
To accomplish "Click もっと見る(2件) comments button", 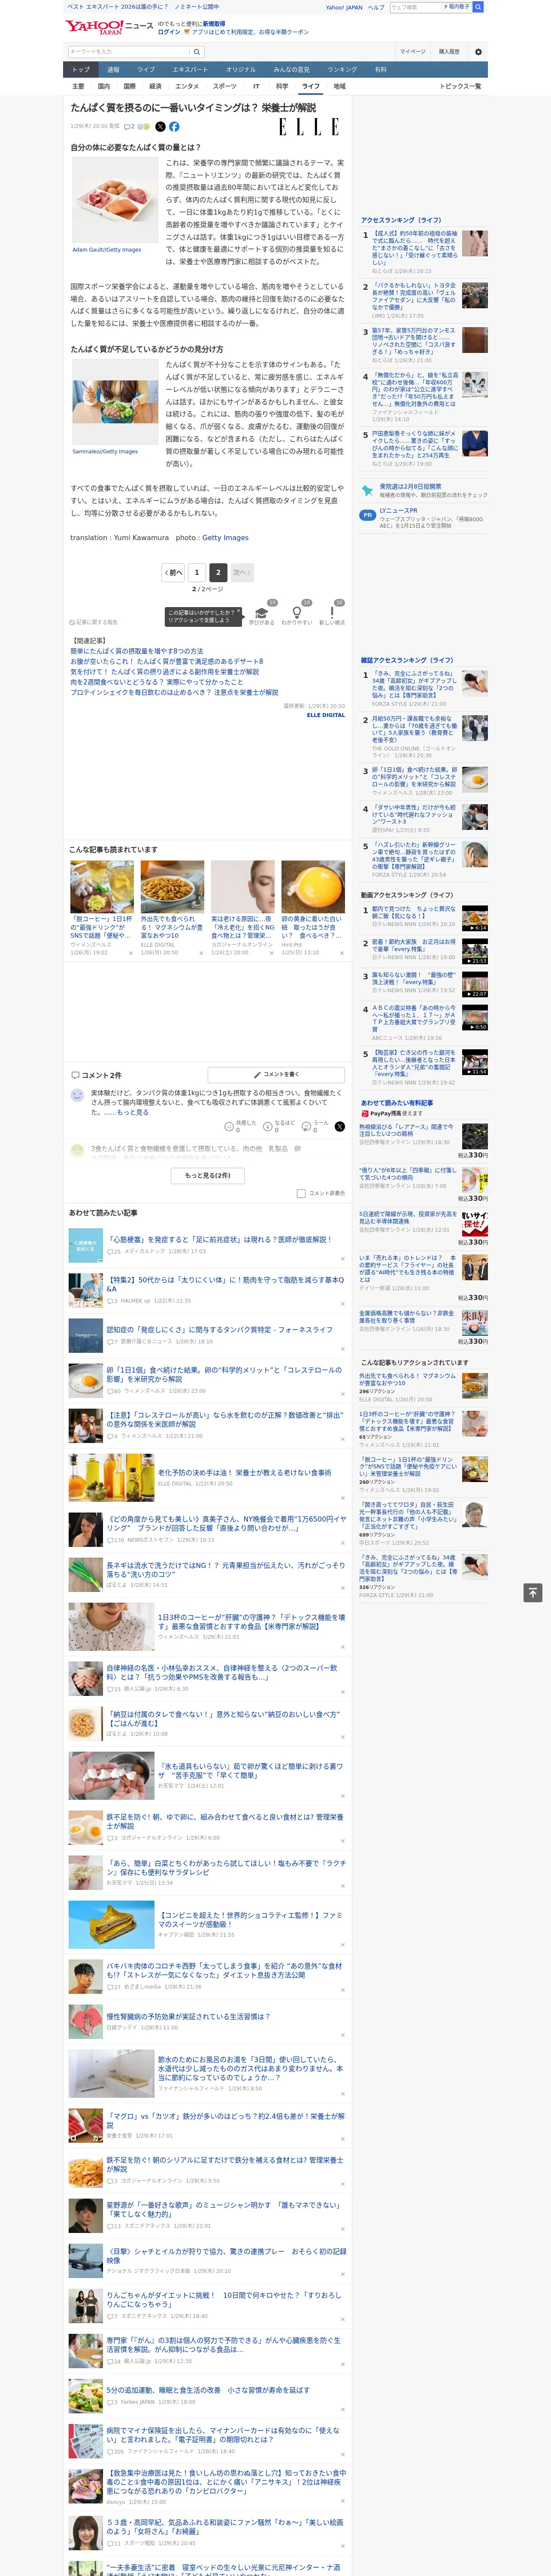I will pyautogui.click(x=208, y=1176).
